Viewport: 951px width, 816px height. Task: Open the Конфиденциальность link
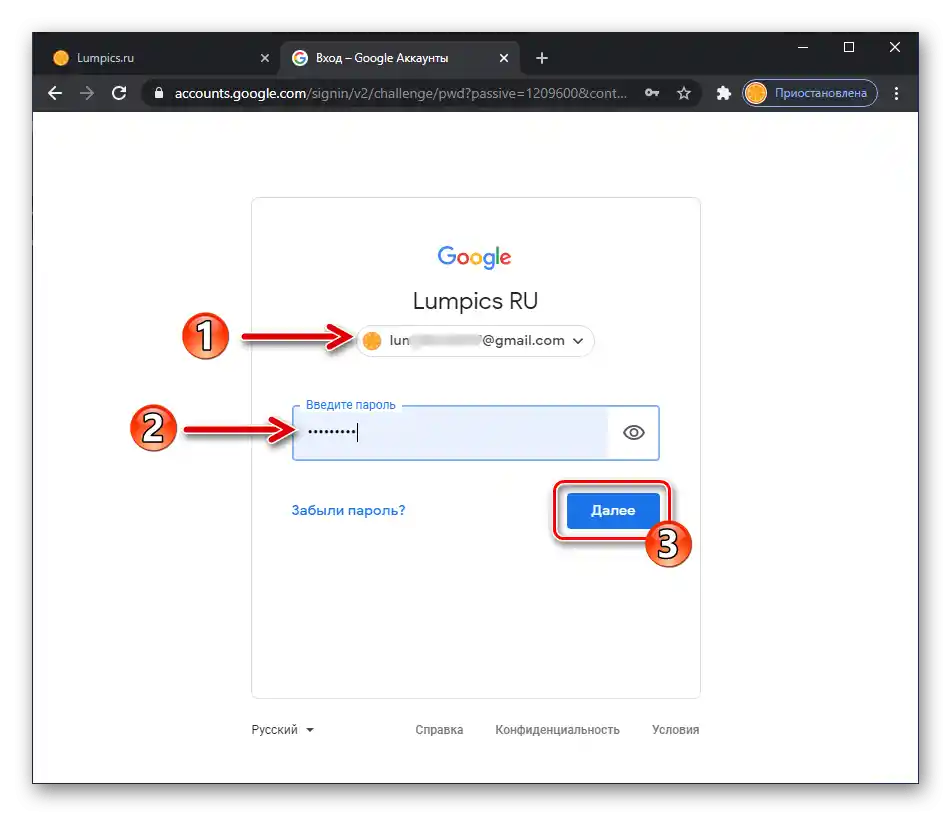pos(557,729)
